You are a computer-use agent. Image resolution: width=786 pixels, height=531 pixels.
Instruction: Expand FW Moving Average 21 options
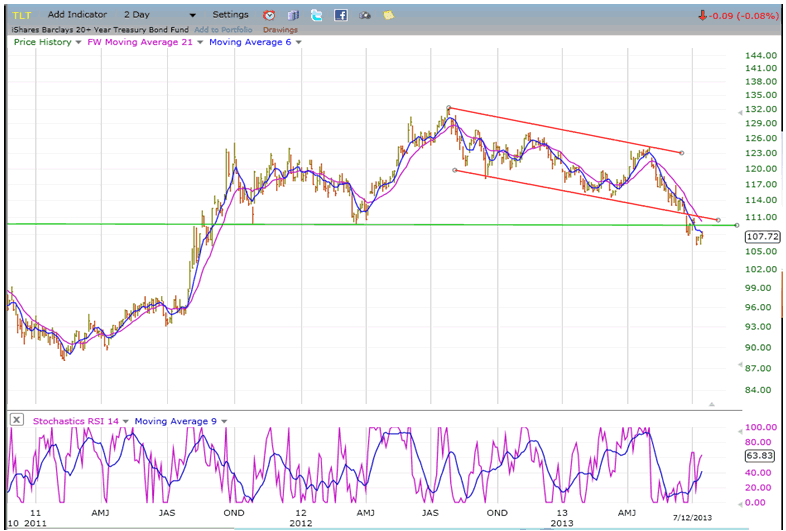(x=200, y=42)
